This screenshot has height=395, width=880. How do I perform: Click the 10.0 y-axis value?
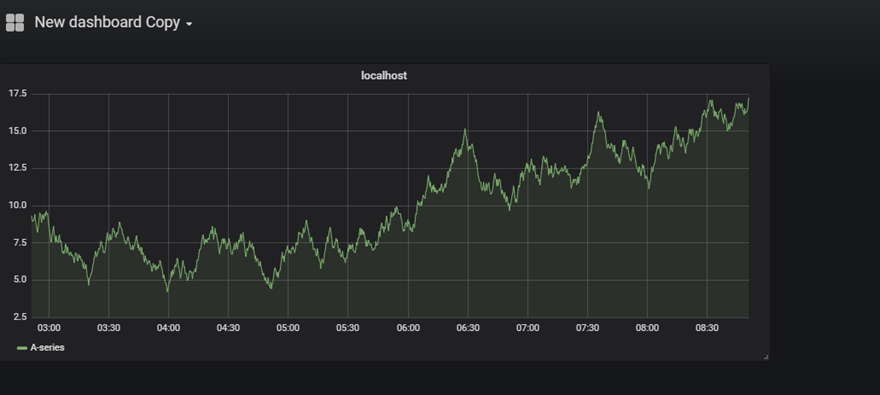17,205
